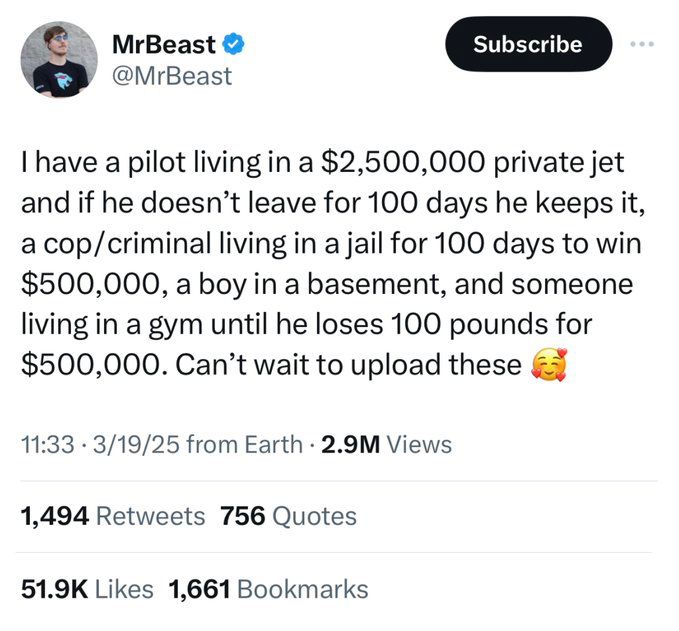Open the 756 Quotes list
The height and width of the screenshot is (631, 679).
[x=288, y=516]
